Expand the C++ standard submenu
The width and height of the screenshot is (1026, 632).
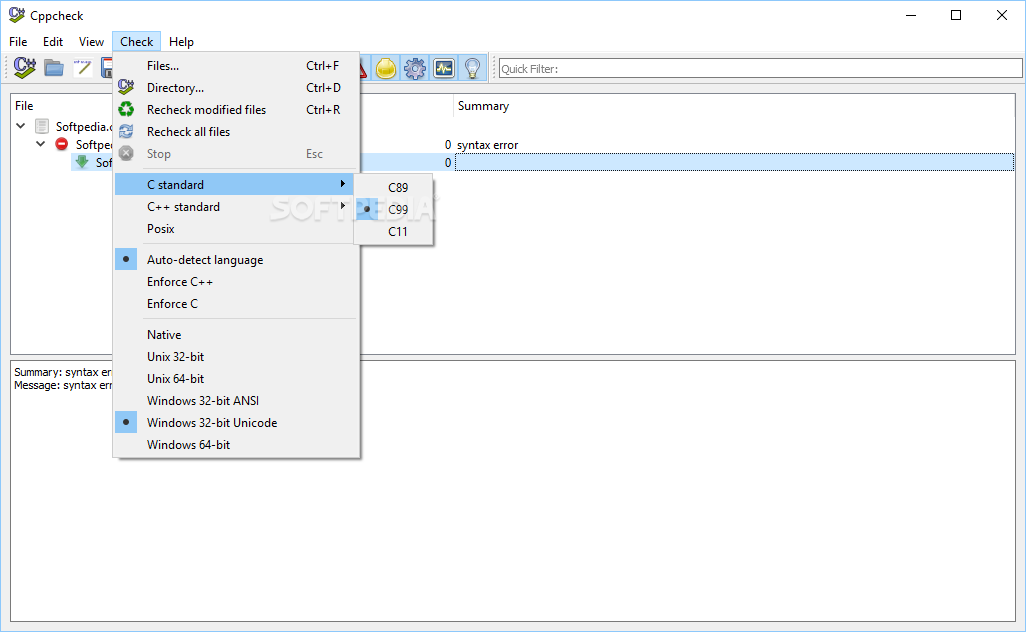click(x=236, y=207)
